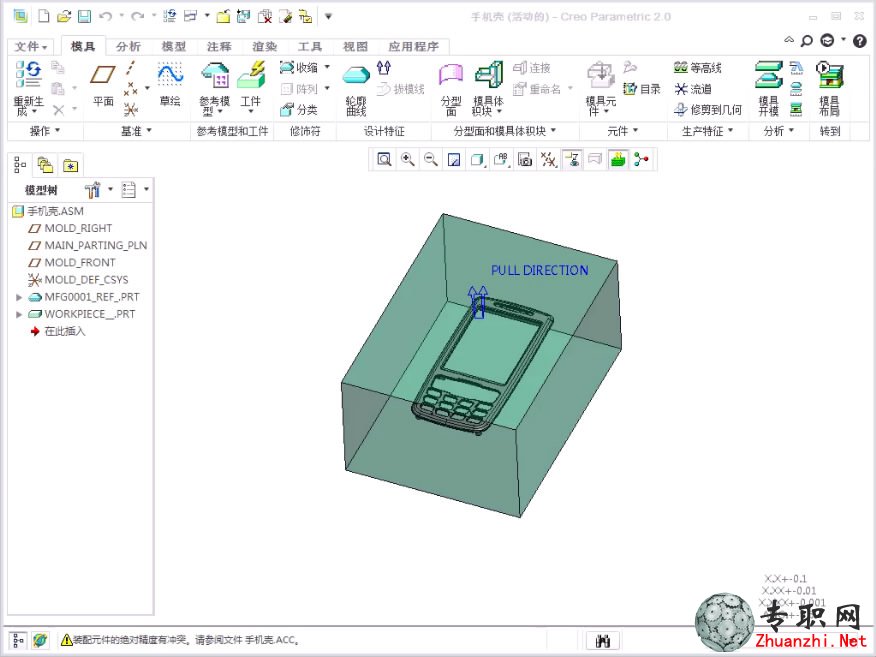Open the folder browser tab in navigator
876x657 pixels.
coord(45,165)
